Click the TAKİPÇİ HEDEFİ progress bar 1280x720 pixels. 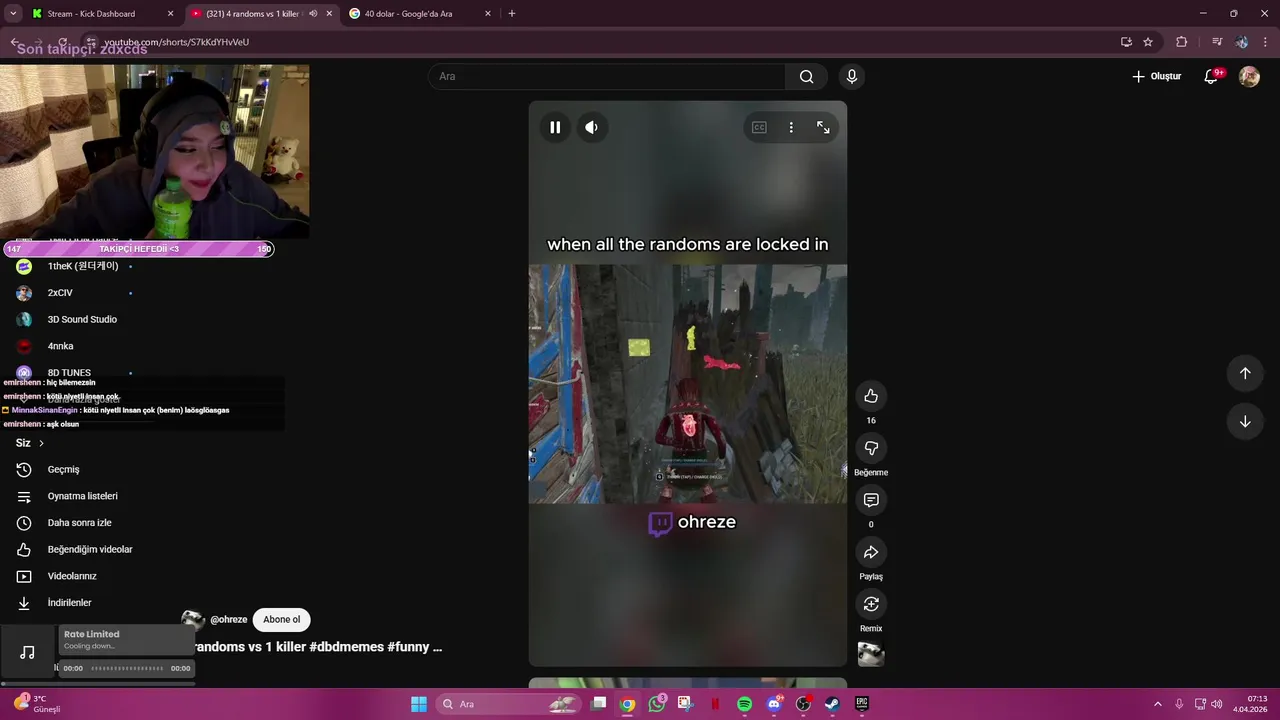[x=139, y=249]
